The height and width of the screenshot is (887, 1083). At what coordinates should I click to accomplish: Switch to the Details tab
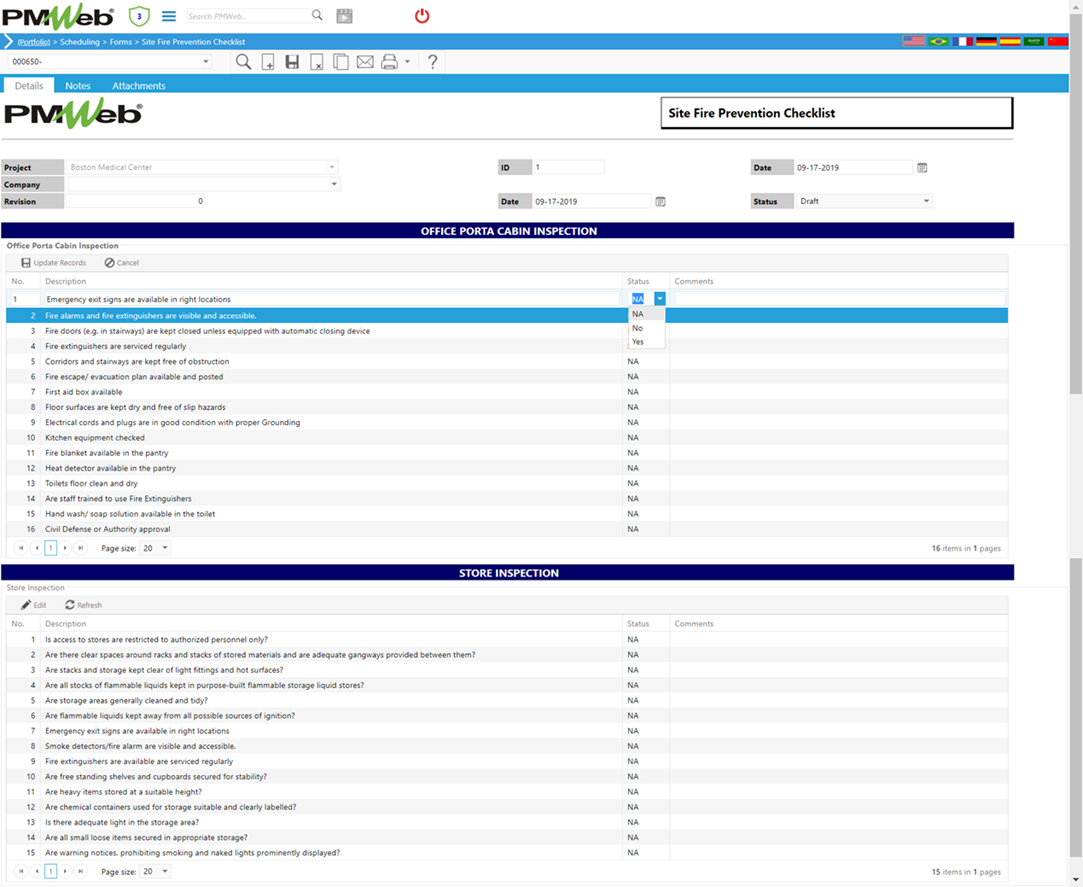(29, 86)
